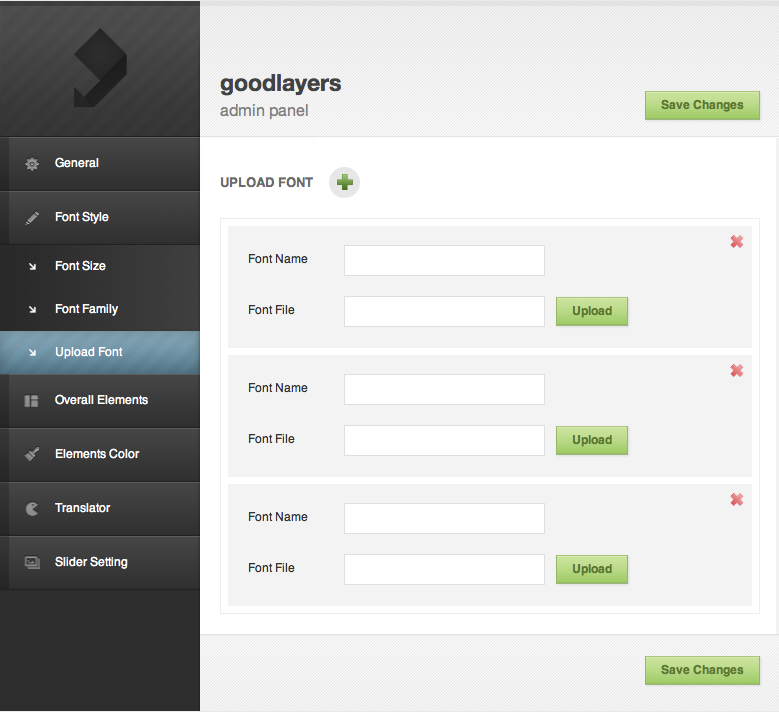Open the Translator settings
The image size is (779, 713).
click(x=82, y=508)
